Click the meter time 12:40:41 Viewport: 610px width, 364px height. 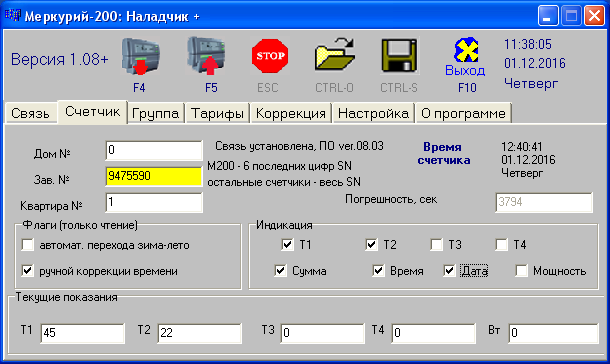[522, 147]
